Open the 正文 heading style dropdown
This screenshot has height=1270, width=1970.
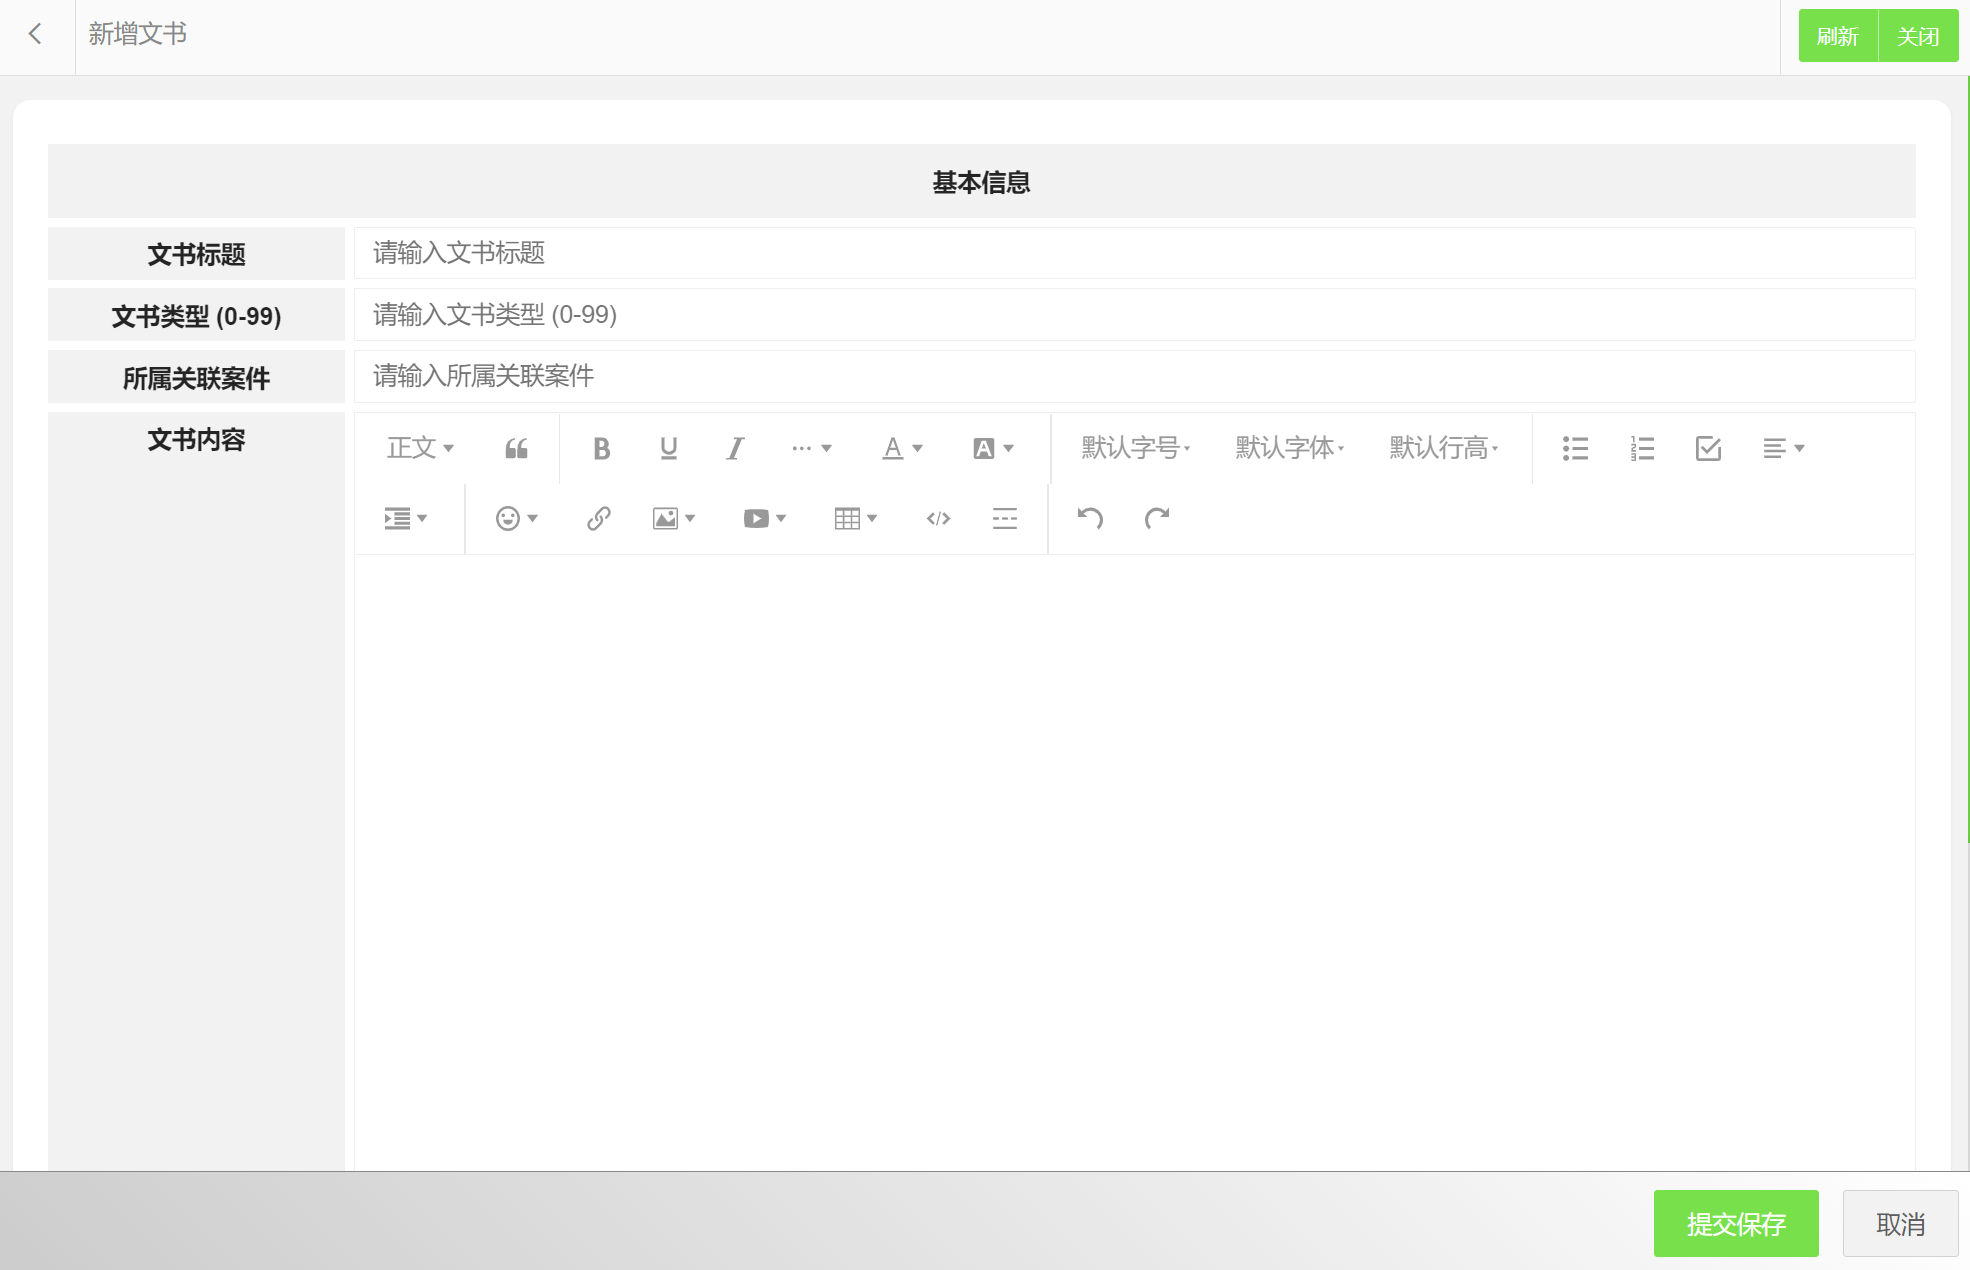pos(420,448)
